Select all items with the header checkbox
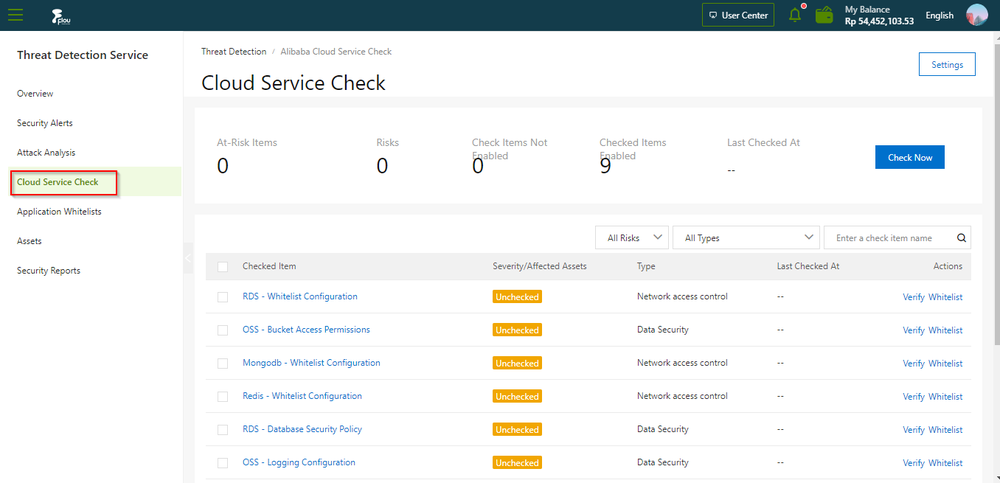Image resolution: width=1000 pixels, height=483 pixels. (x=223, y=267)
